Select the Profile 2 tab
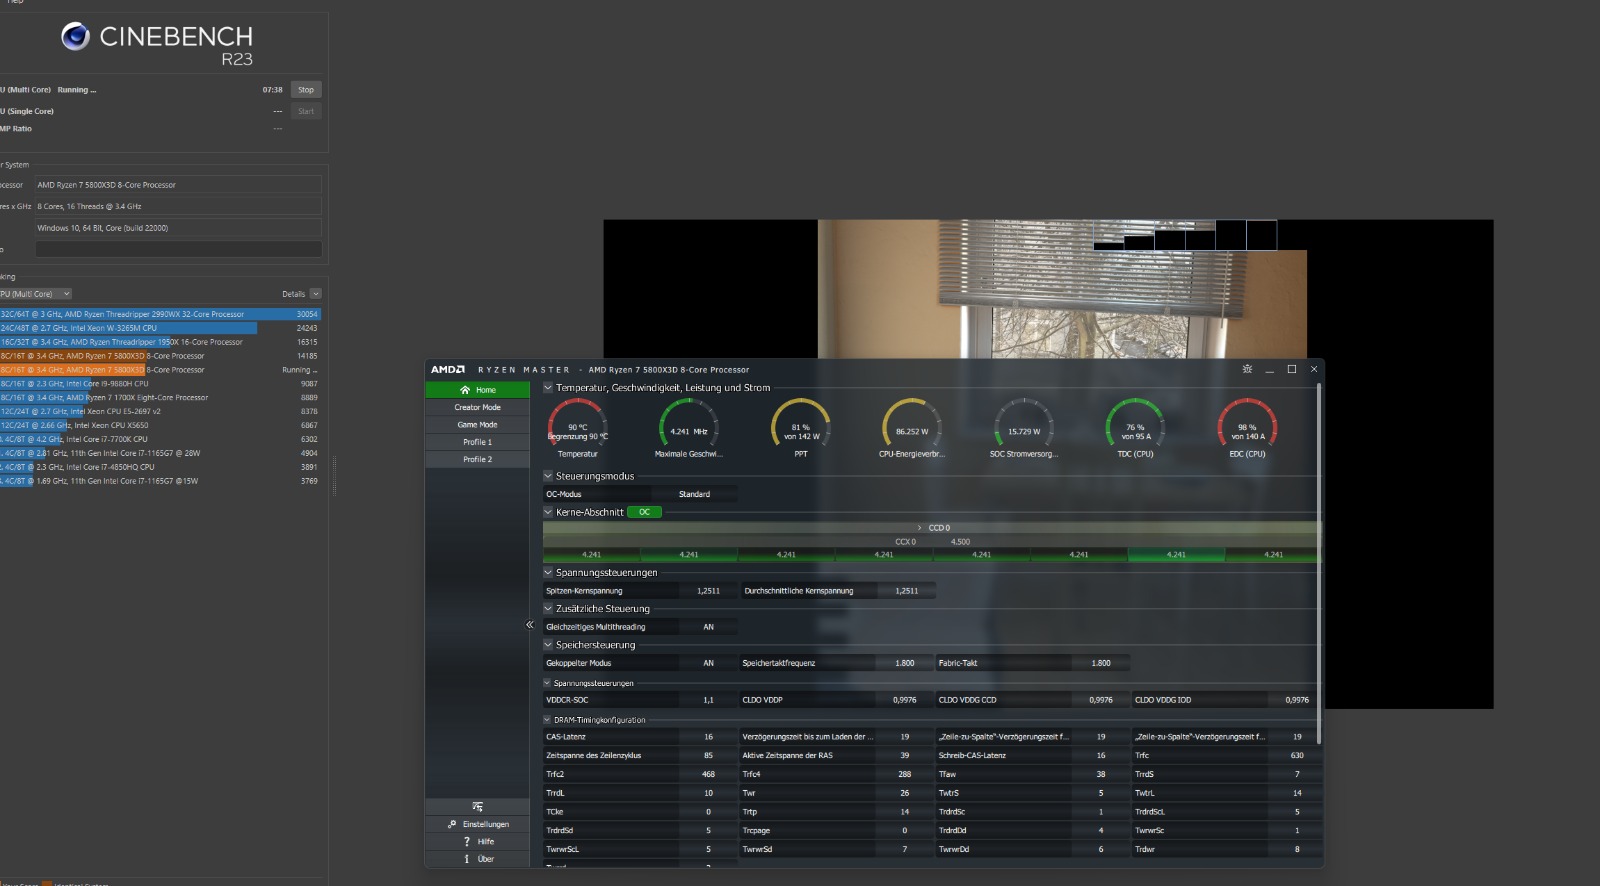This screenshot has height=886, width=1600. click(x=477, y=460)
